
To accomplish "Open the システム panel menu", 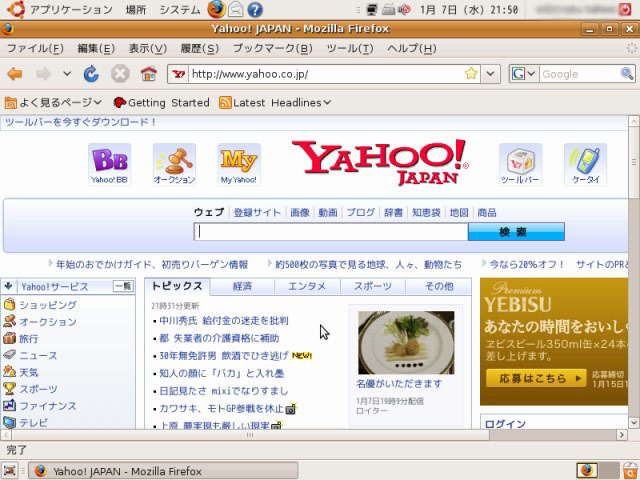I will coord(180,9).
